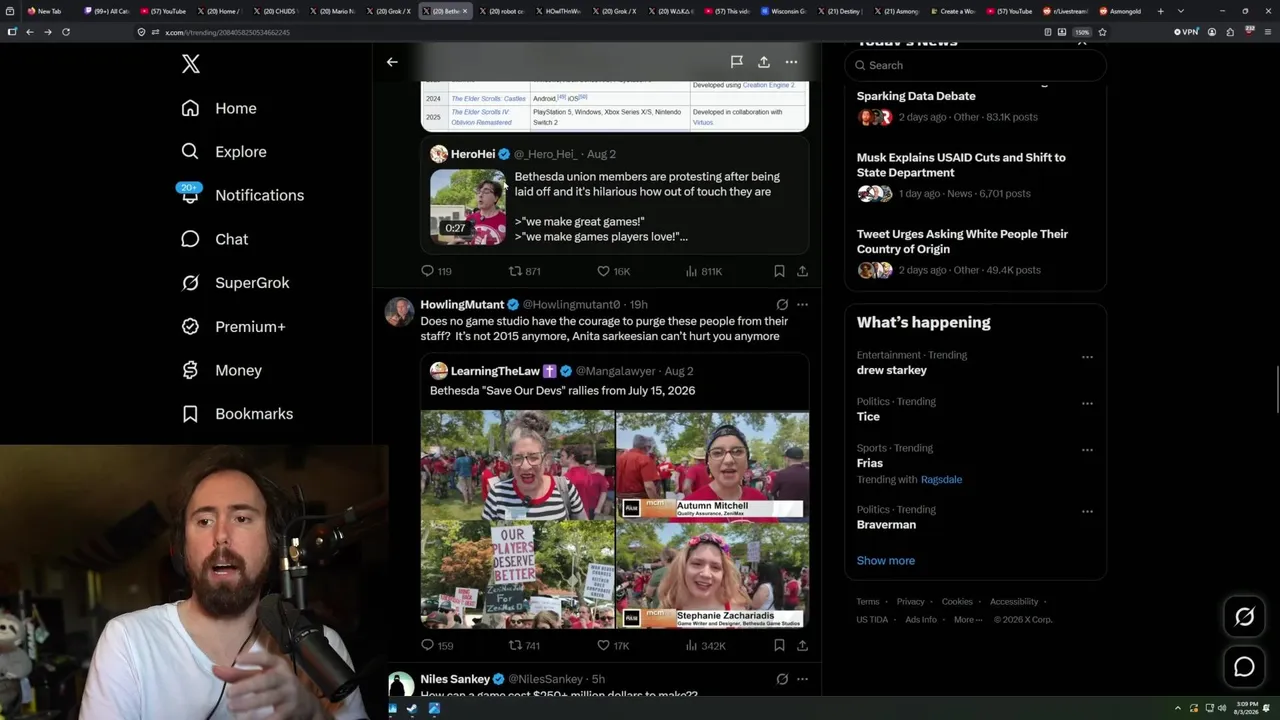Viewport: 1280px width, 720px height.
Task: Open the Autumn Mitchell rally image
Action: coord(712,465)
